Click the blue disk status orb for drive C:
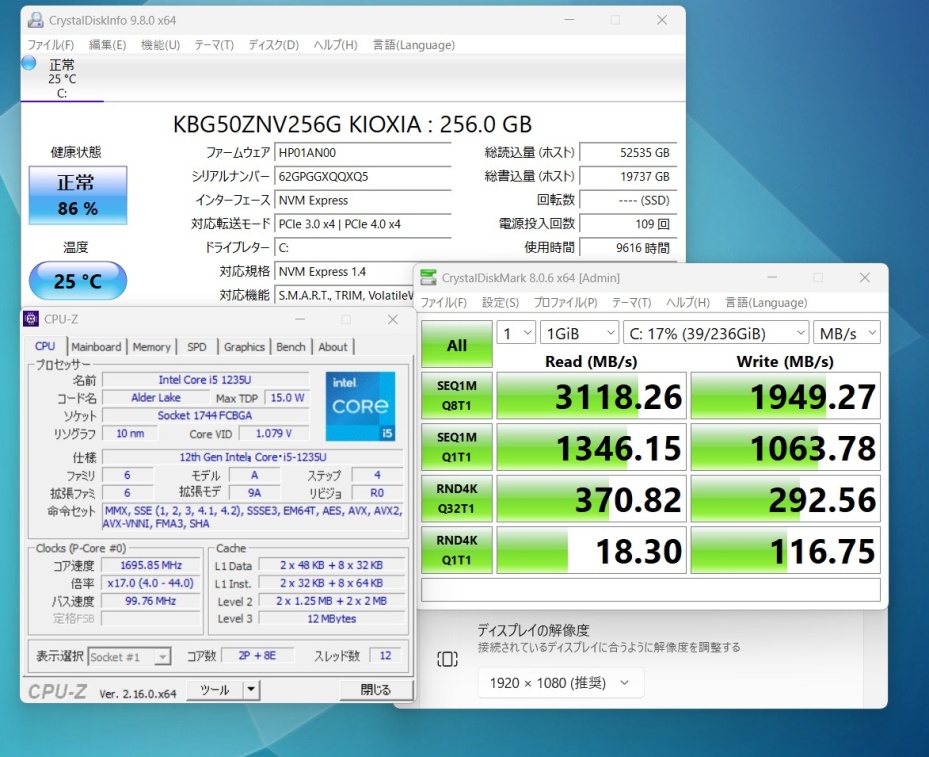 [29, 63]
